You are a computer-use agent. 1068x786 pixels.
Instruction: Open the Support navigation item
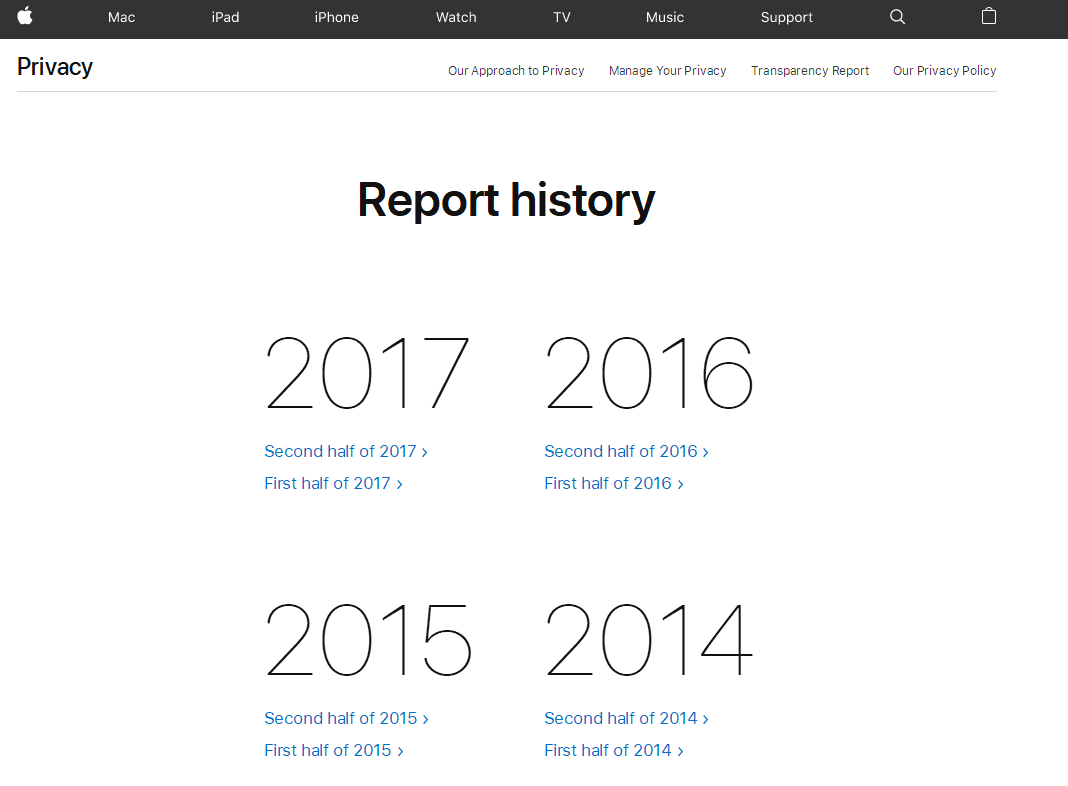click(x=787, y=18)
